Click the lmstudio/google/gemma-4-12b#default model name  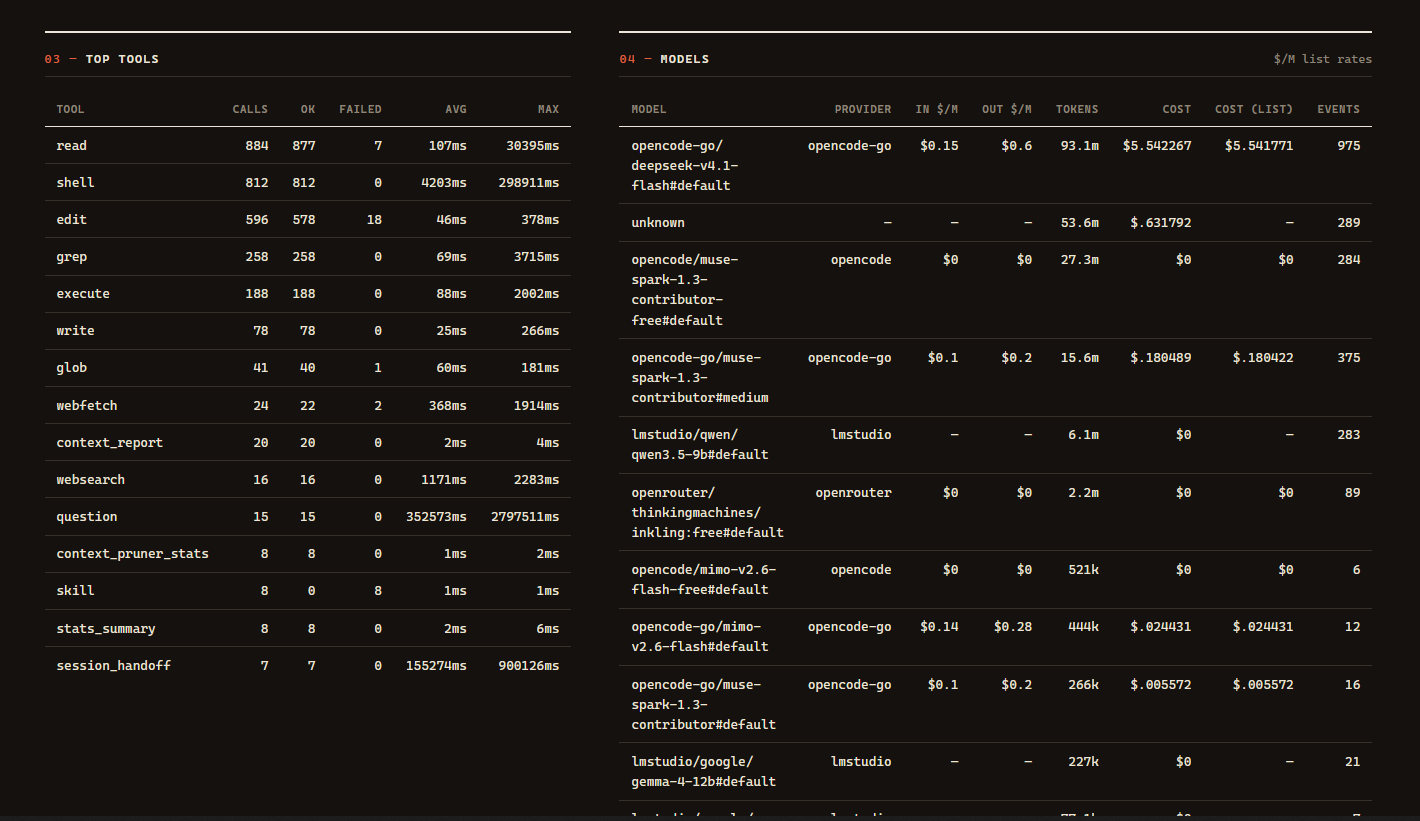[704, 772]
